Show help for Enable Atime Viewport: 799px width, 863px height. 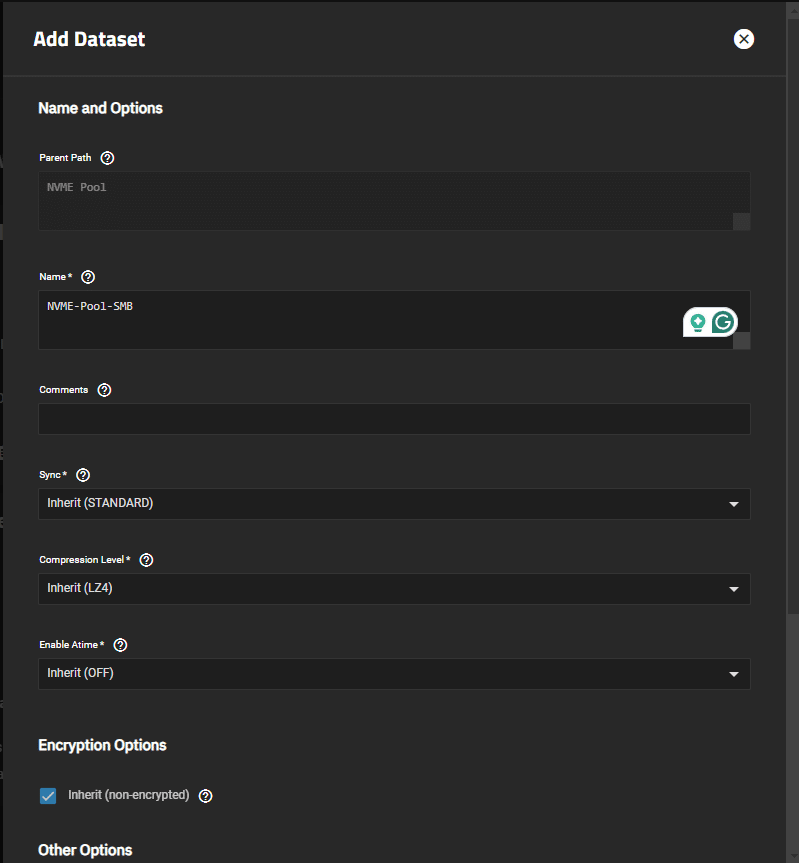(120, 645)
